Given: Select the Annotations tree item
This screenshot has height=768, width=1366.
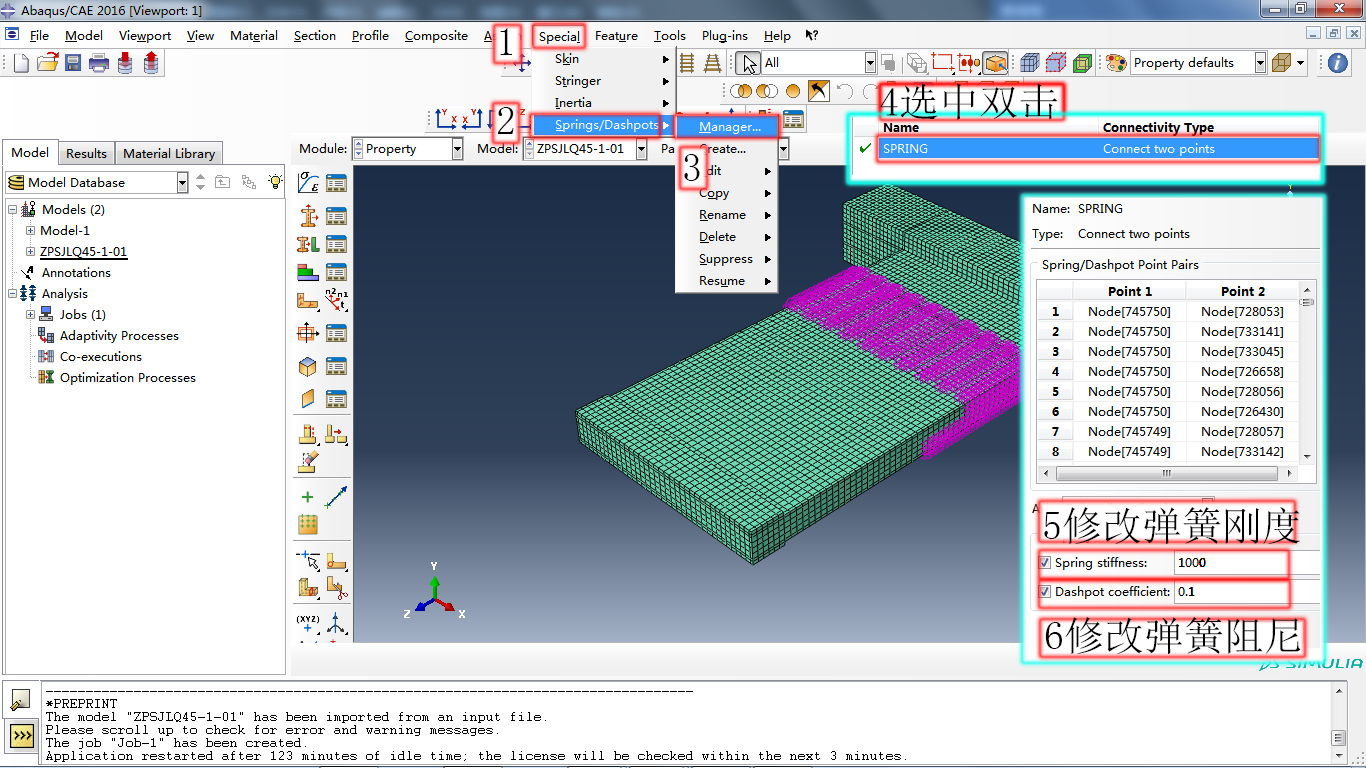Looking at the screenshot, I should click(76, 273).
